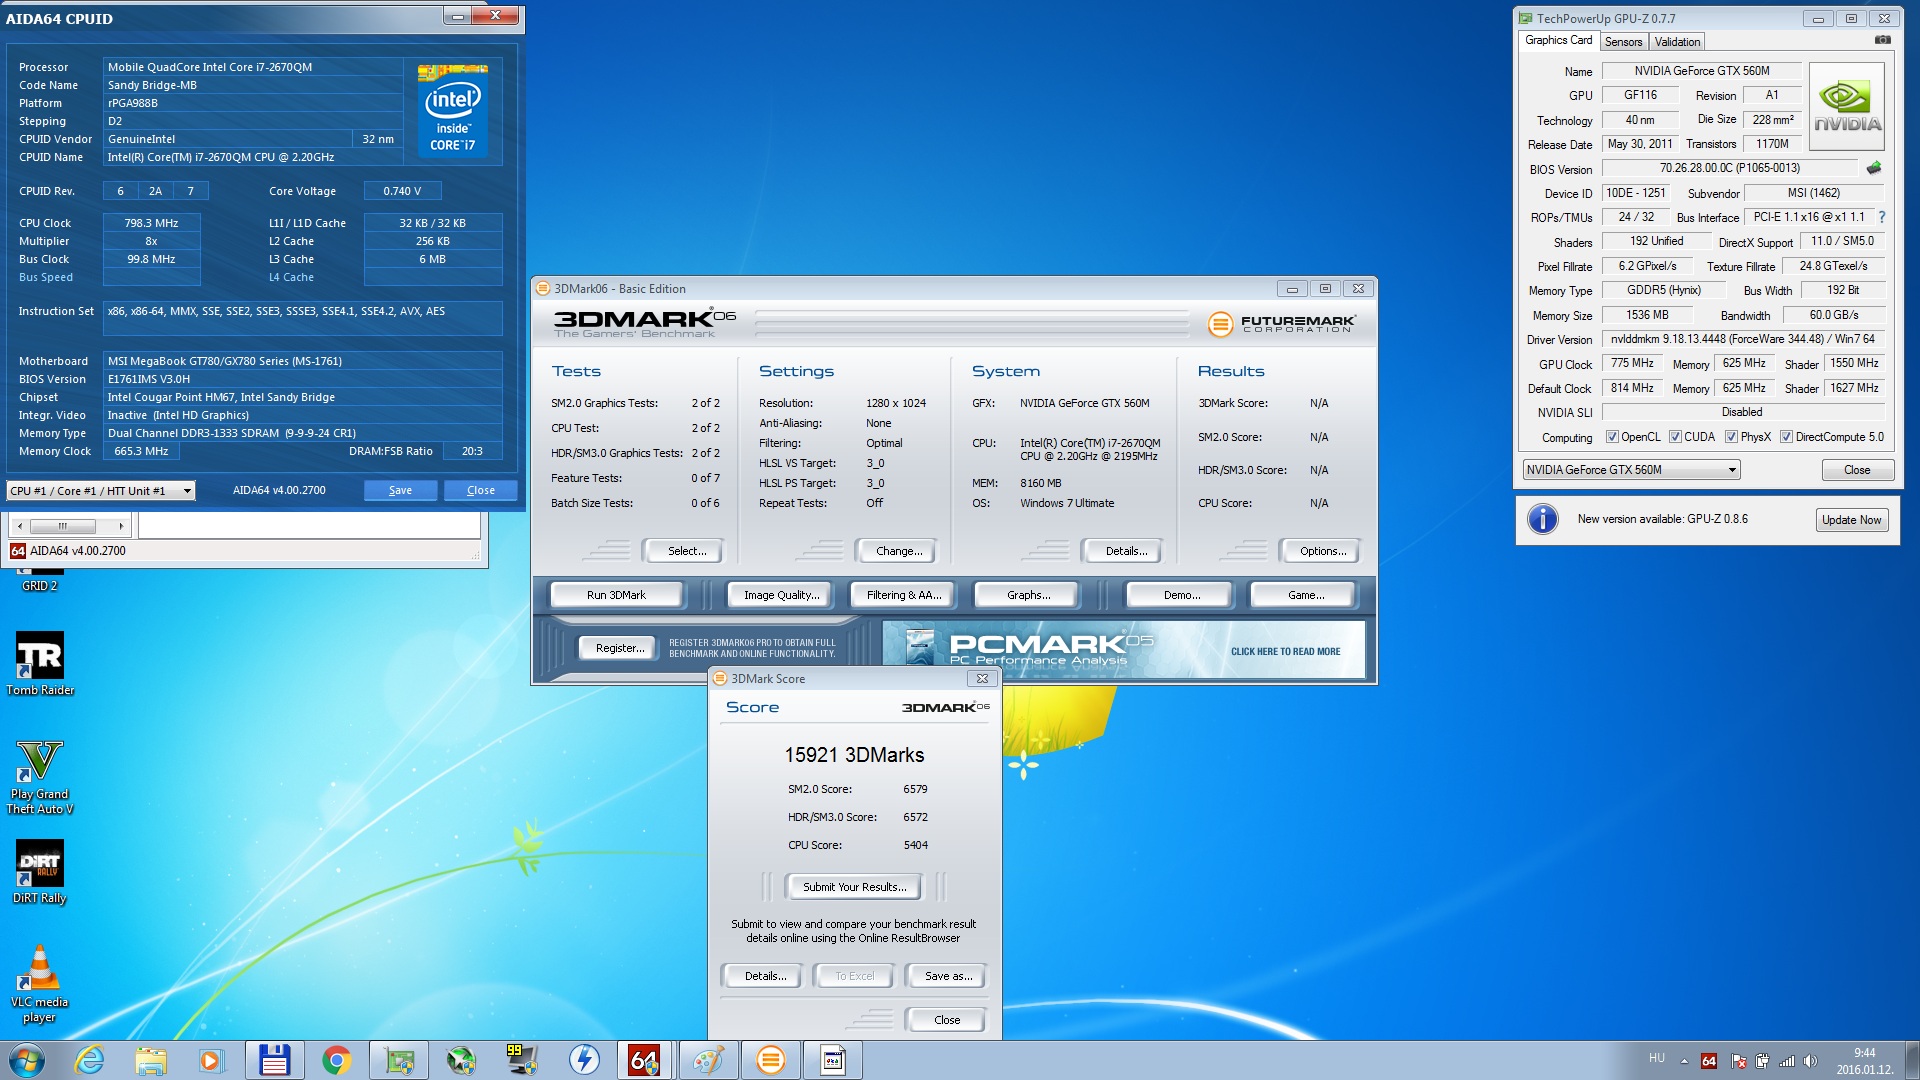This screenshot has height=1080, width=1920.
Task: Click the PCMark05 banner advertisement
Action: click(1124, 650)
